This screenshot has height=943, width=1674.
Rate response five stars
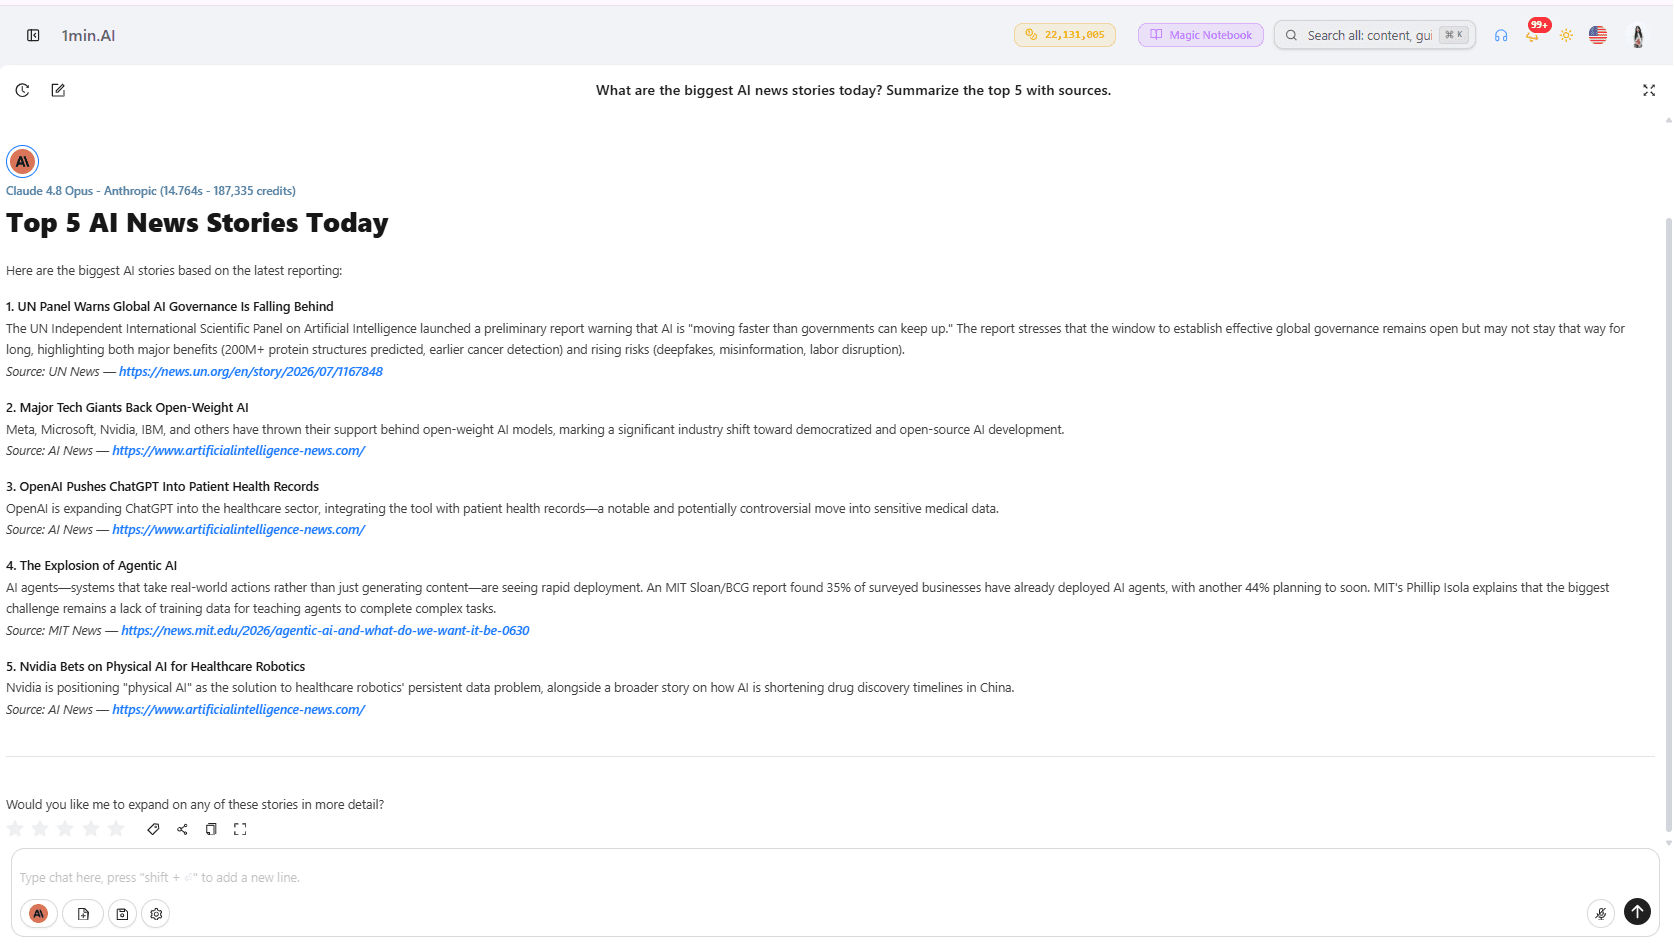116,829
